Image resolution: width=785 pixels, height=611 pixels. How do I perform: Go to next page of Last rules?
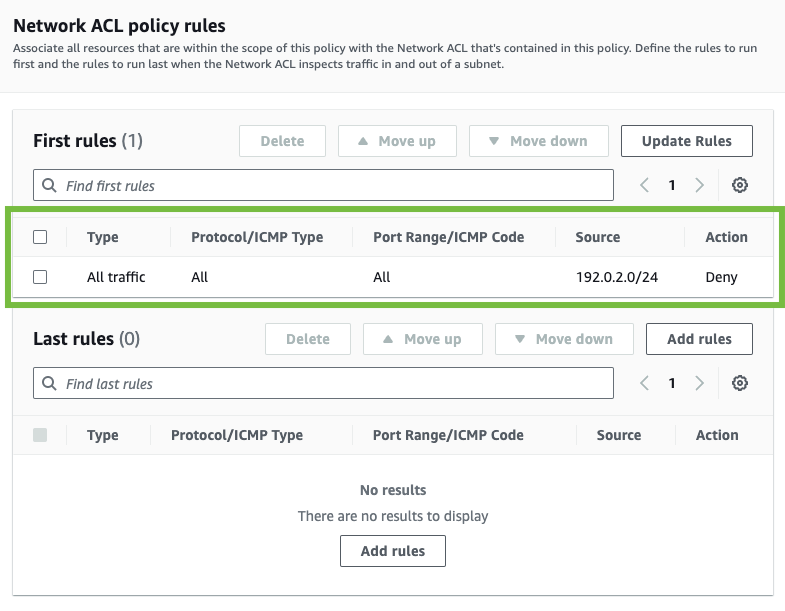click(699, 383)
